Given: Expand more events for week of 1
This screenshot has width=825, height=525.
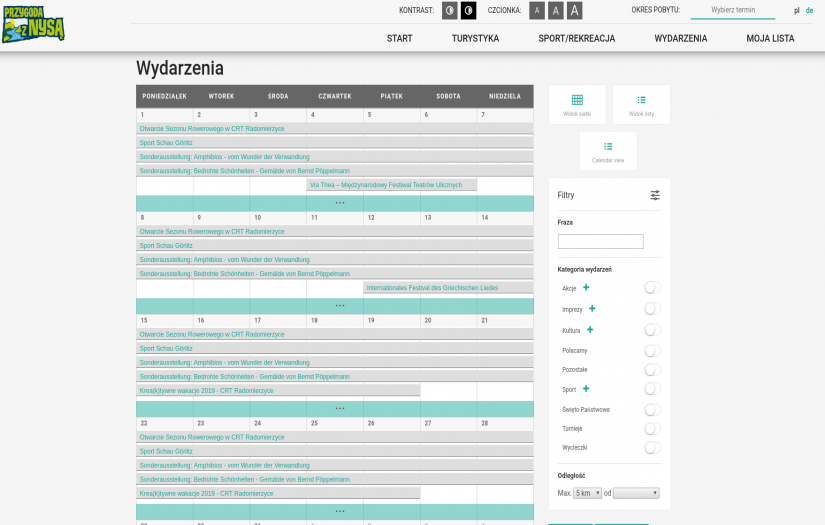Looking at the screenshot, I should [335, 203].
